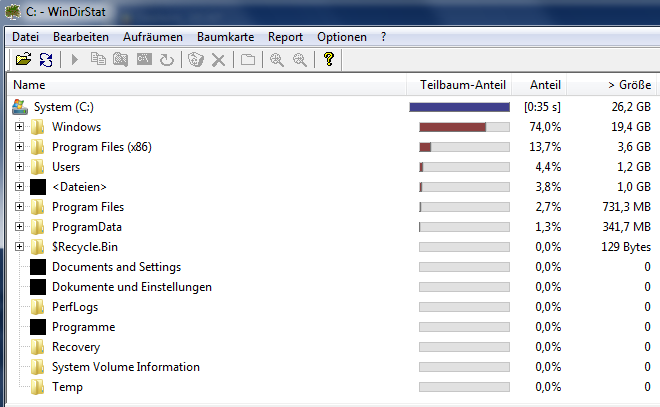Click the Zoom out magnifier icon
Image resolution: width=660 pixels, height=407 pixels.
300,59
